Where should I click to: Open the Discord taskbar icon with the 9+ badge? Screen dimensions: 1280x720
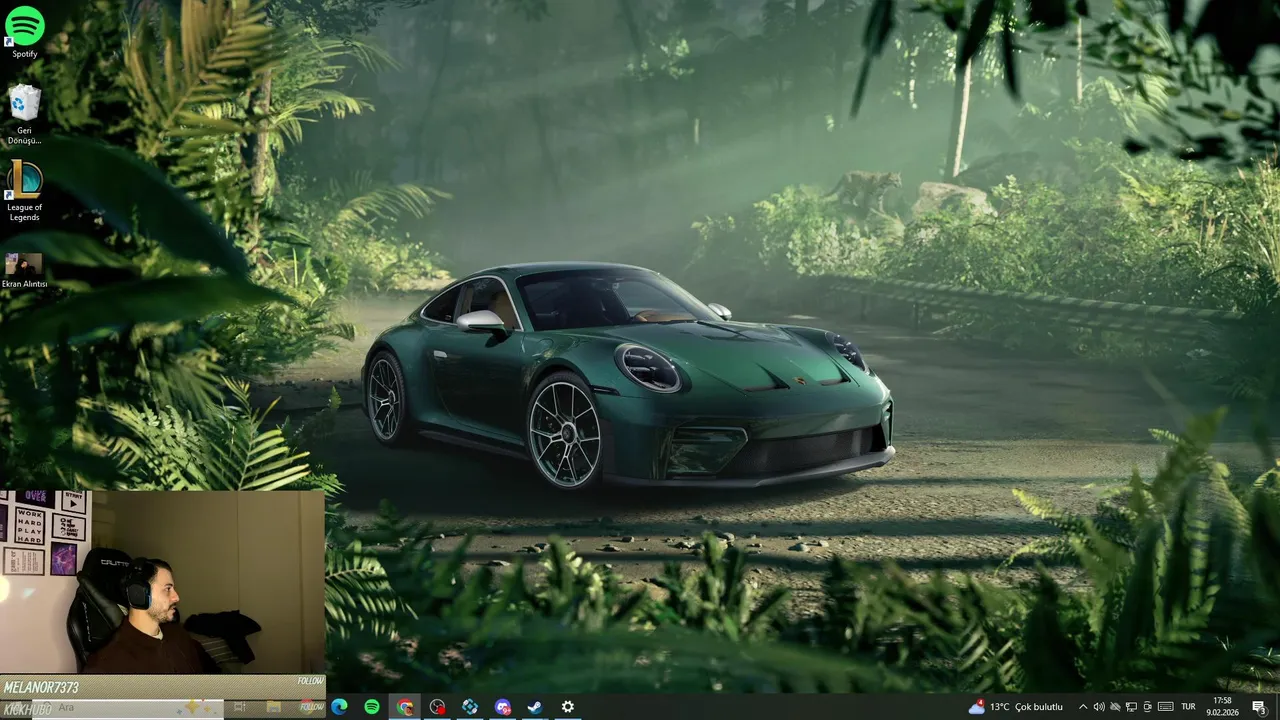point(503,707)
